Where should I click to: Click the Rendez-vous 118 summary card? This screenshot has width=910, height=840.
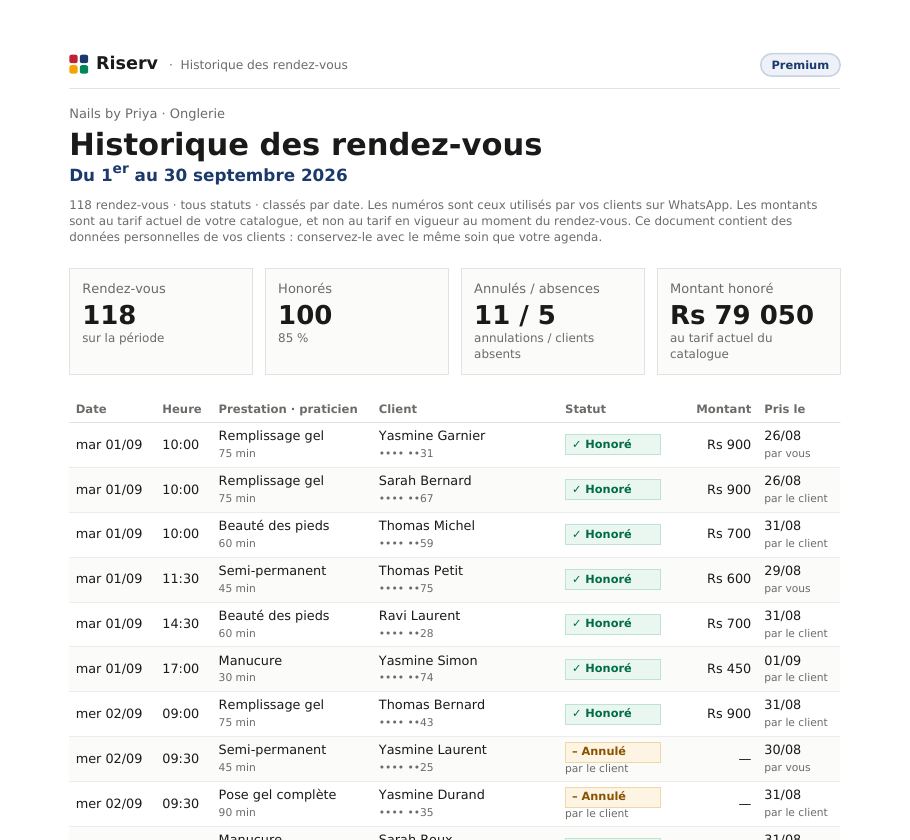(161, 321)
